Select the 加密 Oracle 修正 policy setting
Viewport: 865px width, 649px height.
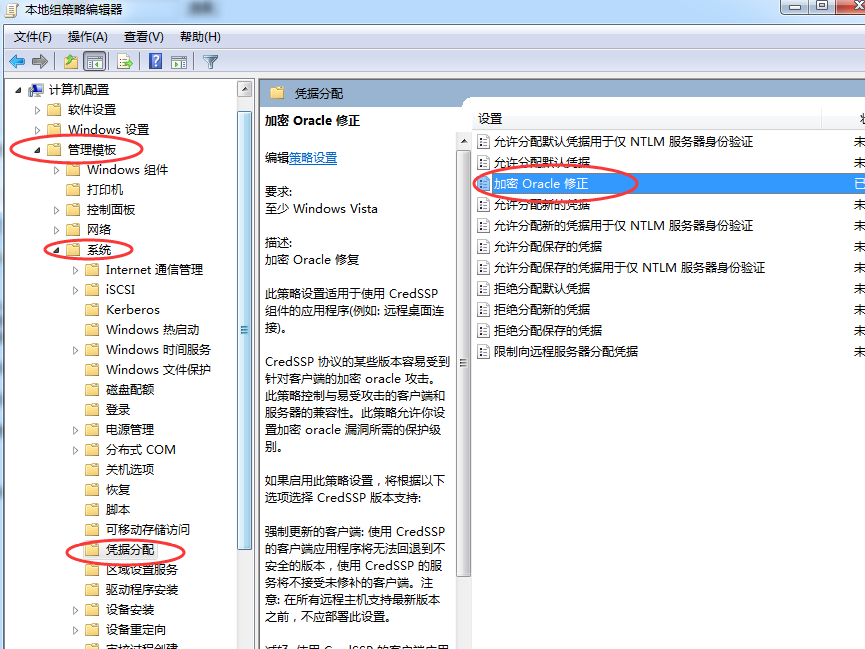(541, 184)
